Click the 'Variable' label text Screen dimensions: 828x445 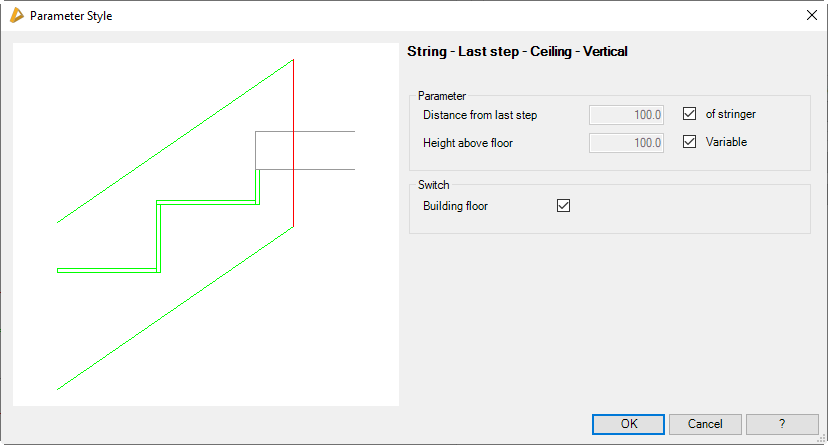click(x=726, y=142)
